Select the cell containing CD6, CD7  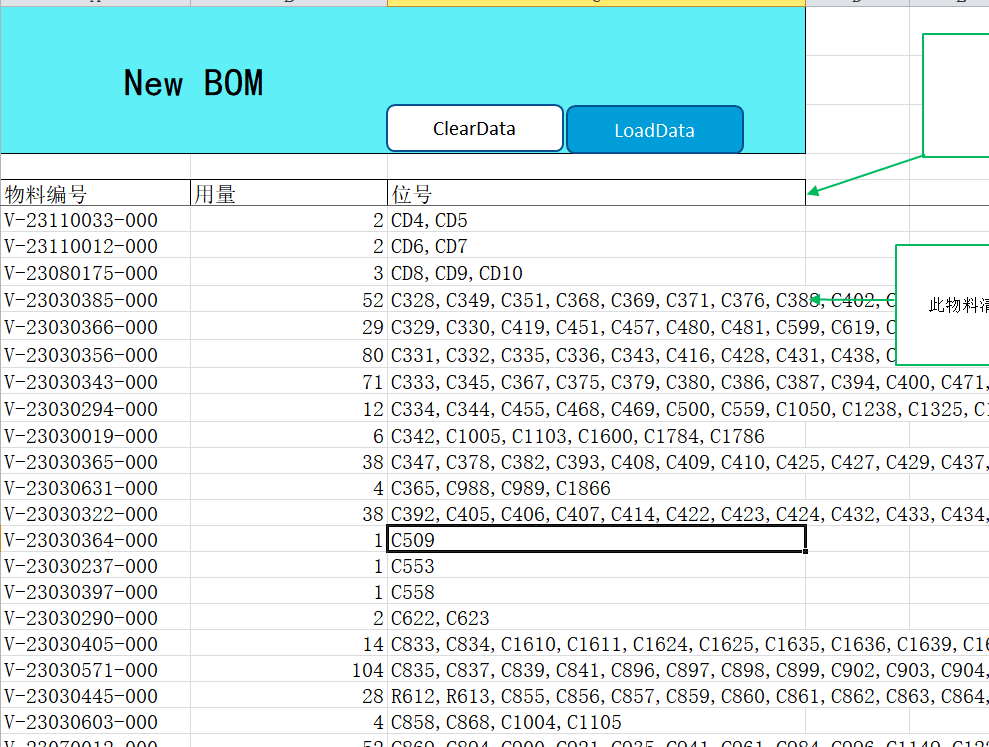coord(597,245)
